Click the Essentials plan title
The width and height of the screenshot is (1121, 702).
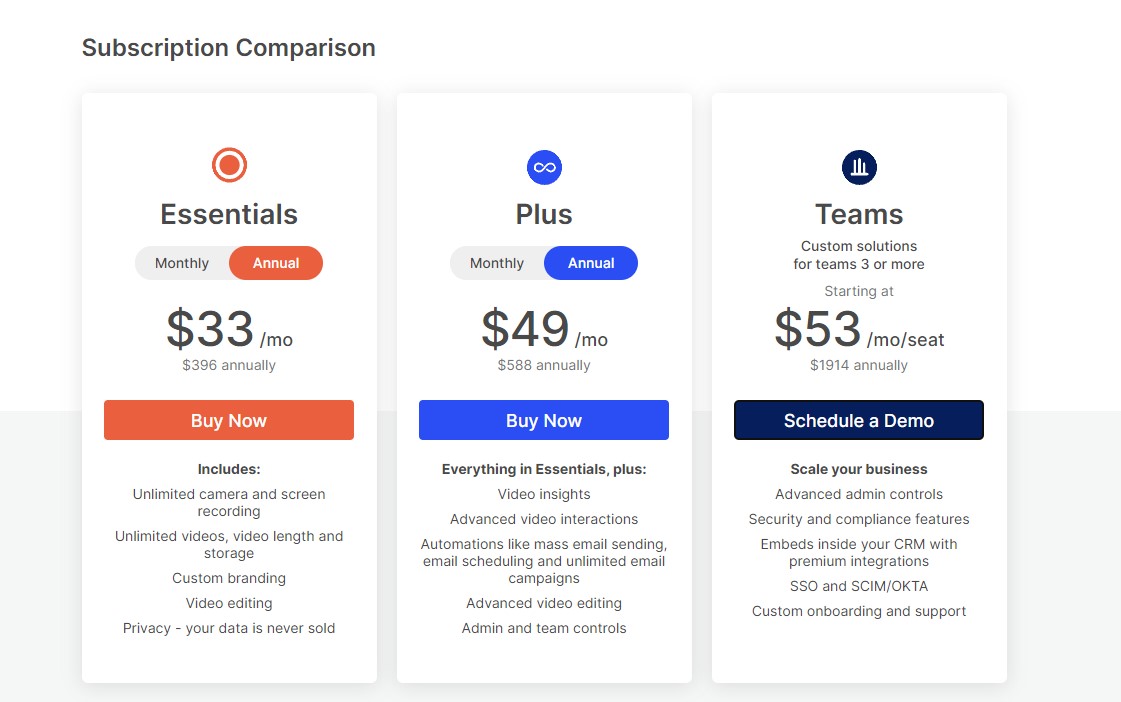pos(229,214)
